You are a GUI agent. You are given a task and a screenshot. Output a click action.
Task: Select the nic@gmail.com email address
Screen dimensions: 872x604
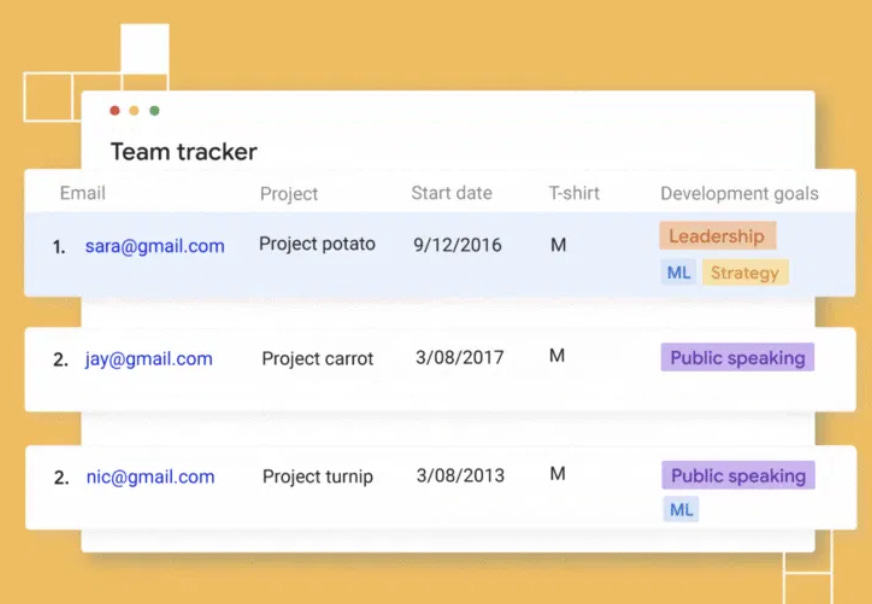149,477
